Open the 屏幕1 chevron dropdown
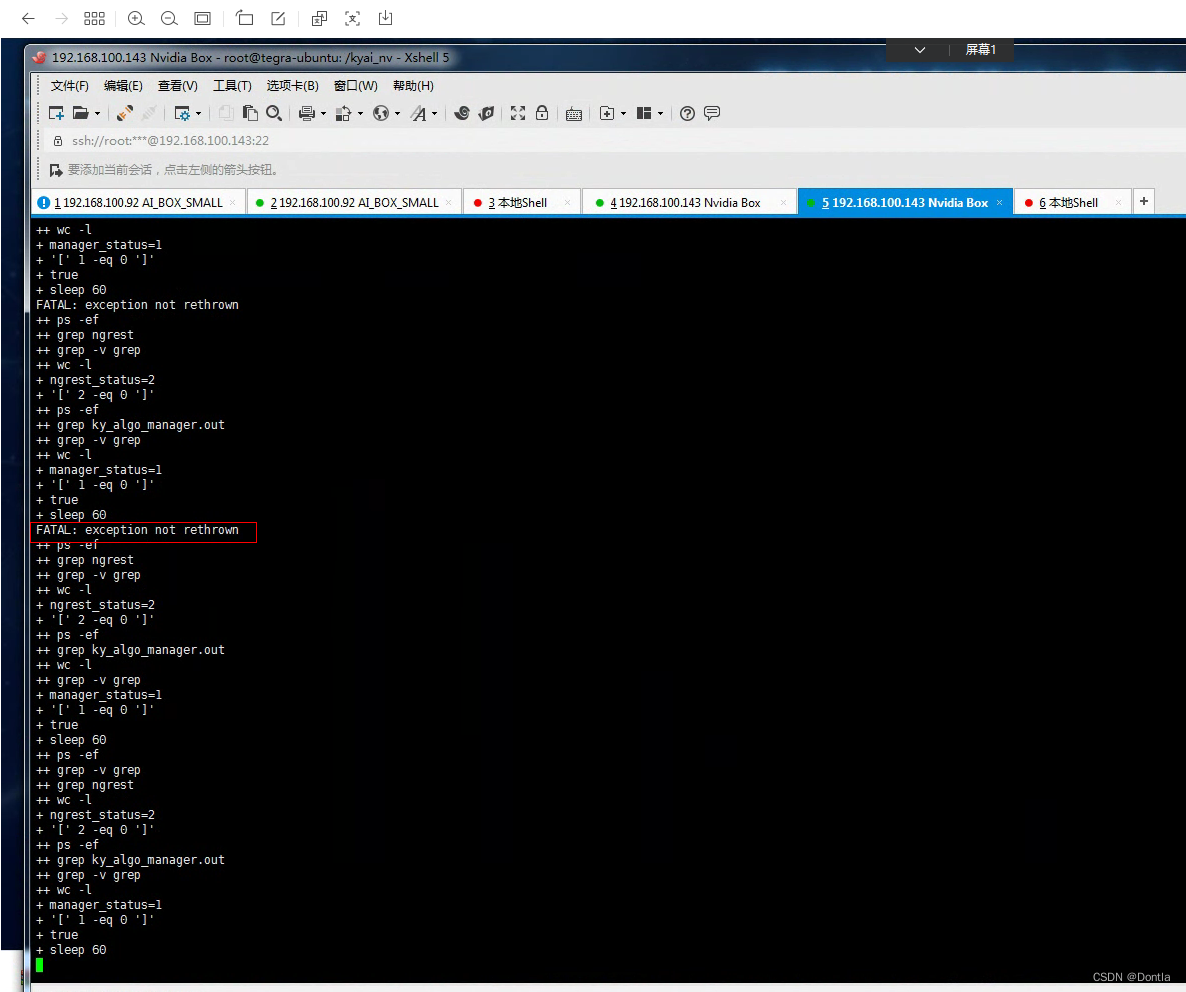 click(x=920, y=49)
